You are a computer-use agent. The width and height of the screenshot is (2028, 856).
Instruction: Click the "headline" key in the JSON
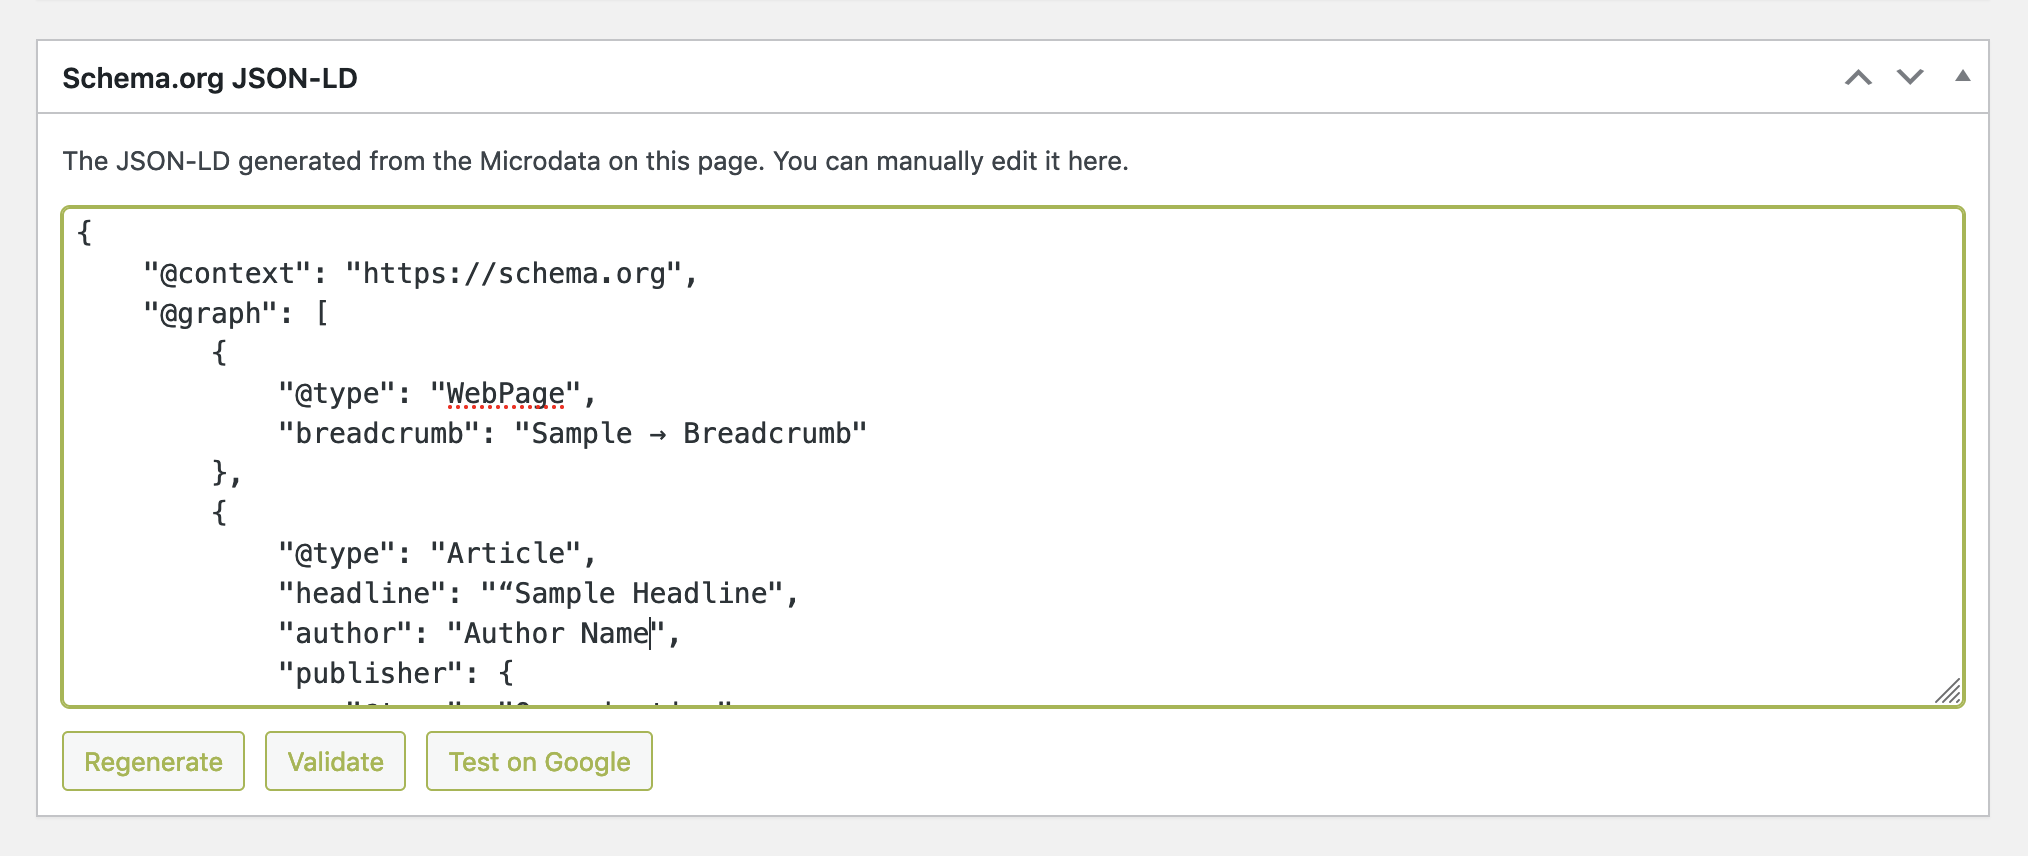coord(362,594)
